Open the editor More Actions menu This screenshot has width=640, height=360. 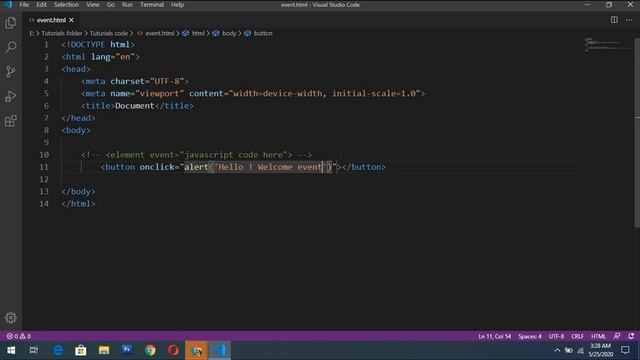pos(629,20)
